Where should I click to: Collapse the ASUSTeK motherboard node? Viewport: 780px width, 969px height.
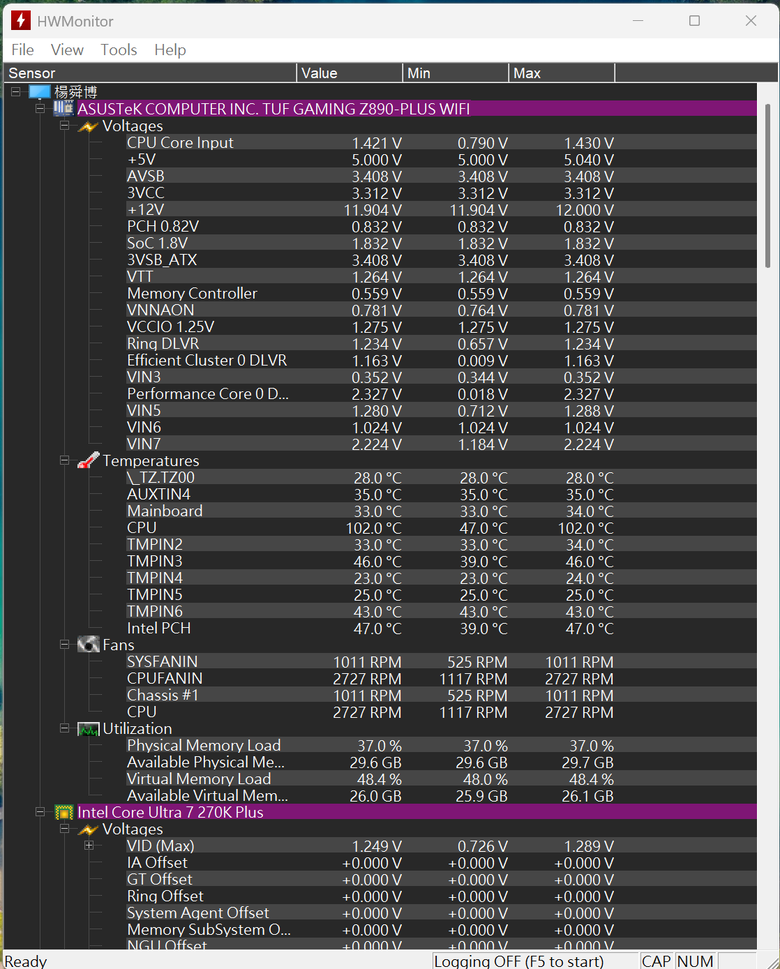40,109
